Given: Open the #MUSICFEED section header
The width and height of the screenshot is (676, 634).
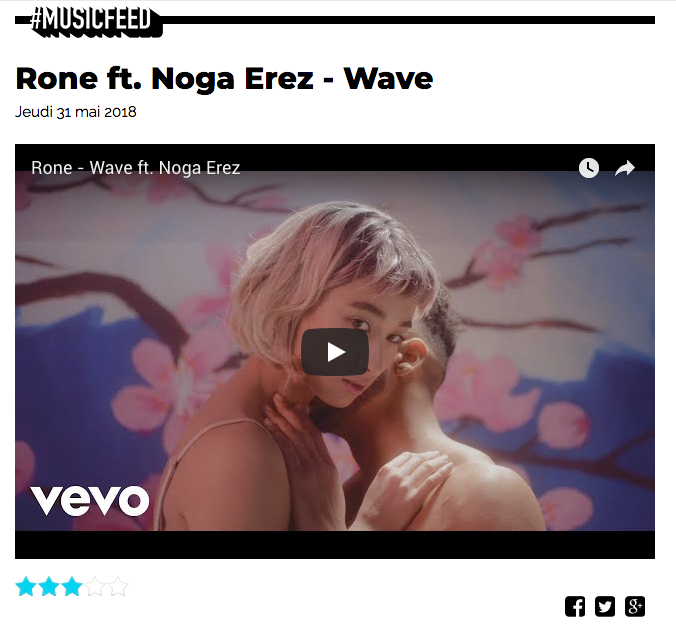Looking at the screenshot, I should click(91, 22).
